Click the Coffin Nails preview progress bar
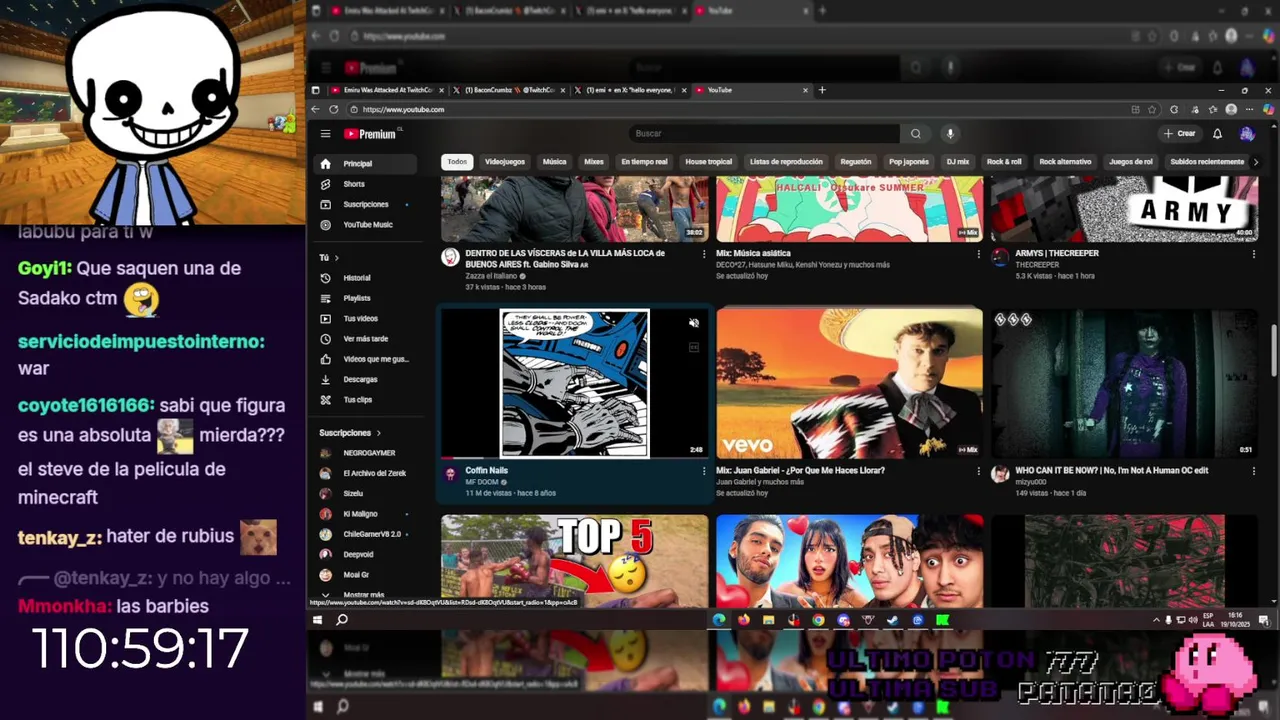1280x720 pixels. click(575, 457)
